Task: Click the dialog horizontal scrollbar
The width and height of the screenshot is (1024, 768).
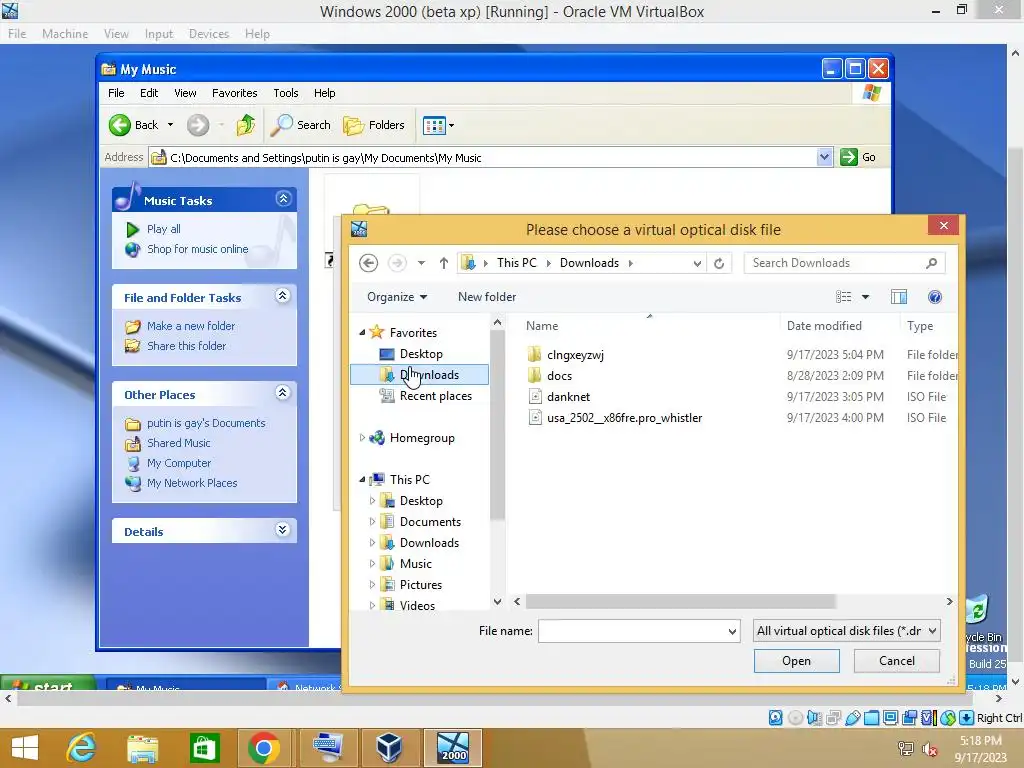Action: [679, 601]
